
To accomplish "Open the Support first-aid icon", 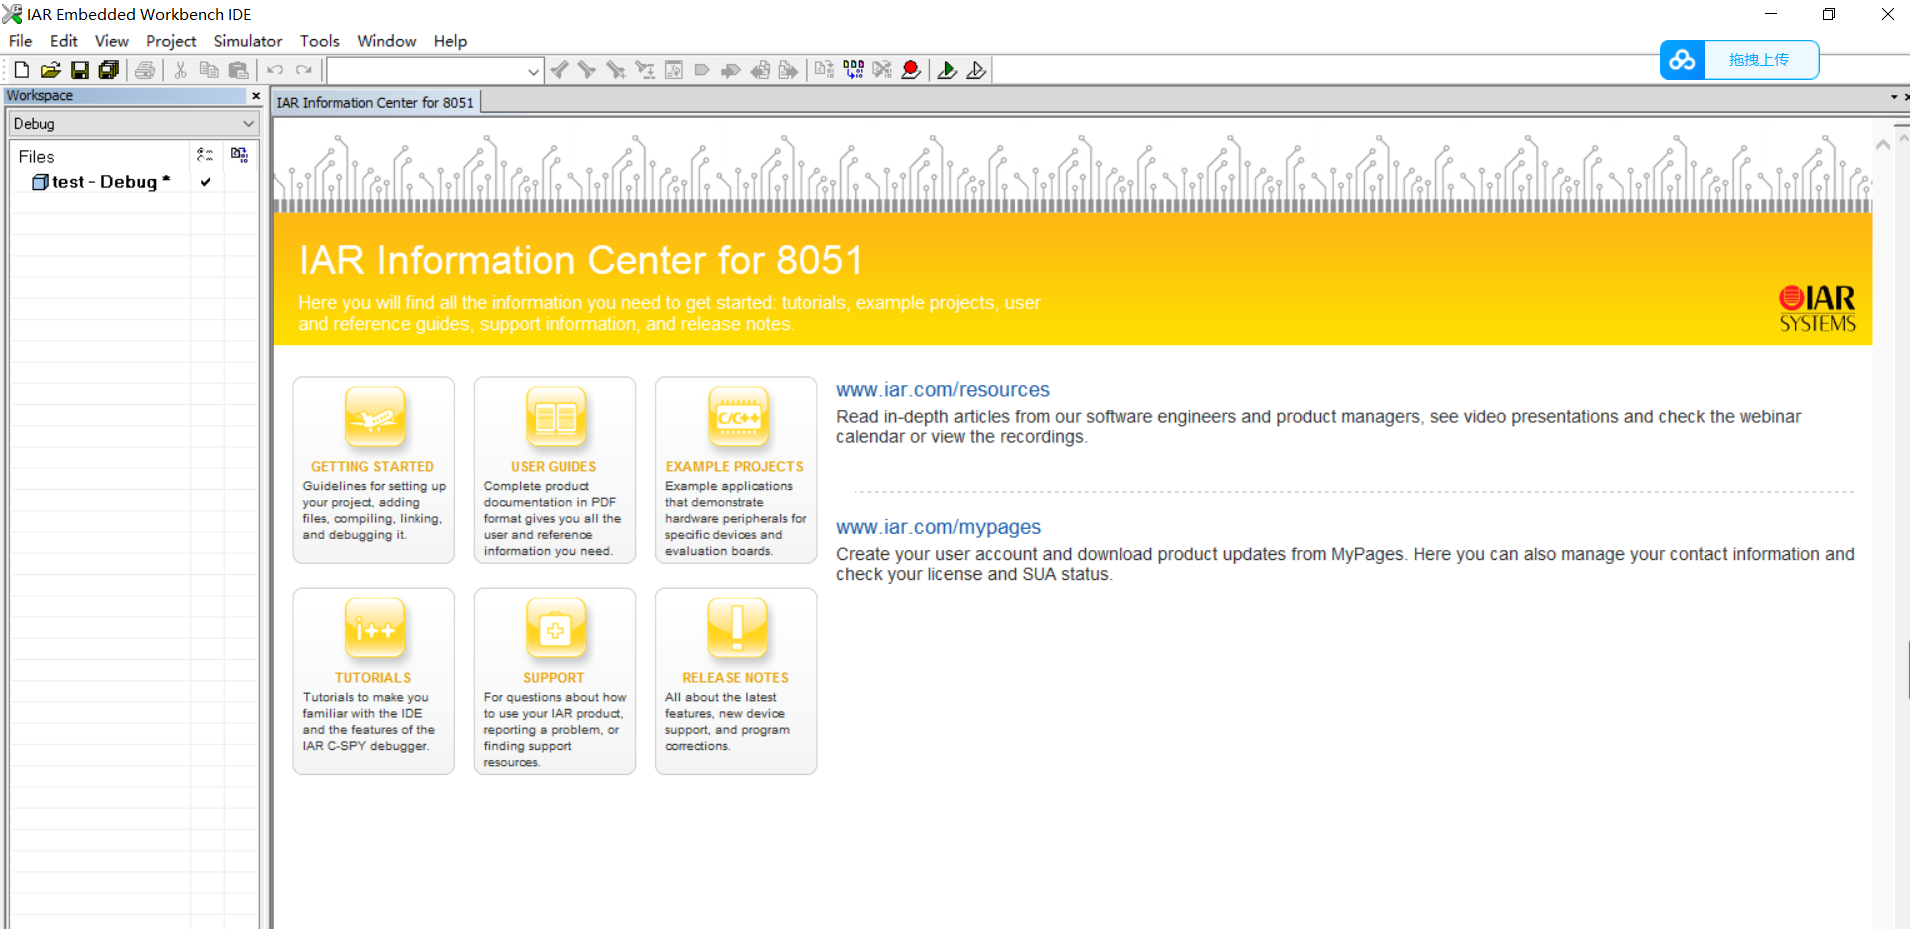I will [x=555, y=628].
